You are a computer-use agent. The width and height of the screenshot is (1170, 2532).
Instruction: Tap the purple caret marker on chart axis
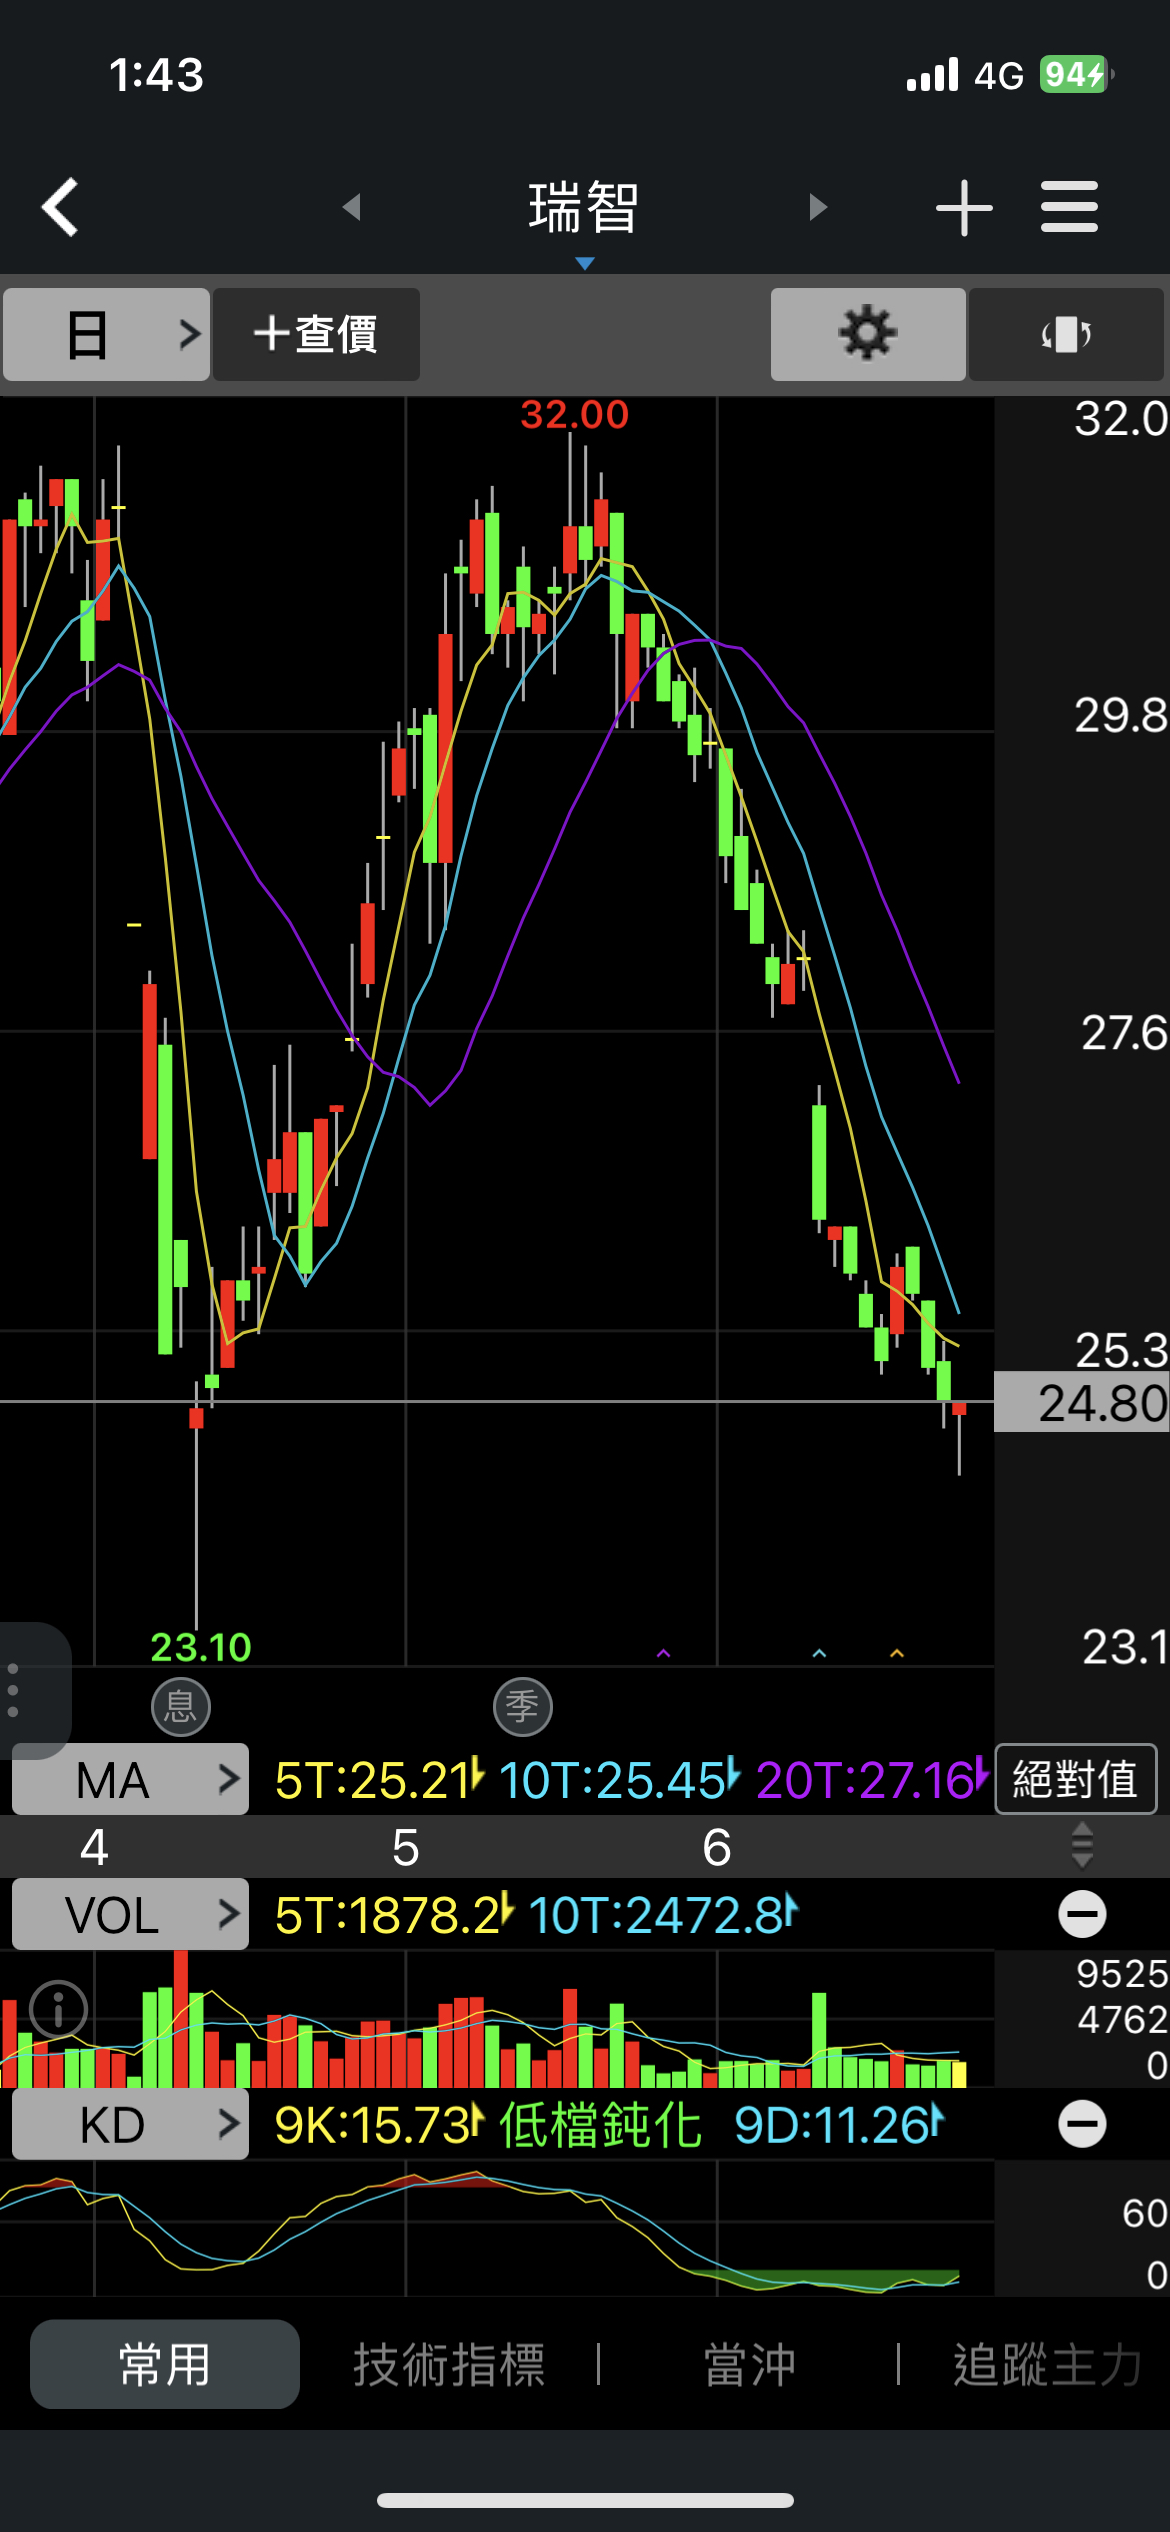point(663,1654)
